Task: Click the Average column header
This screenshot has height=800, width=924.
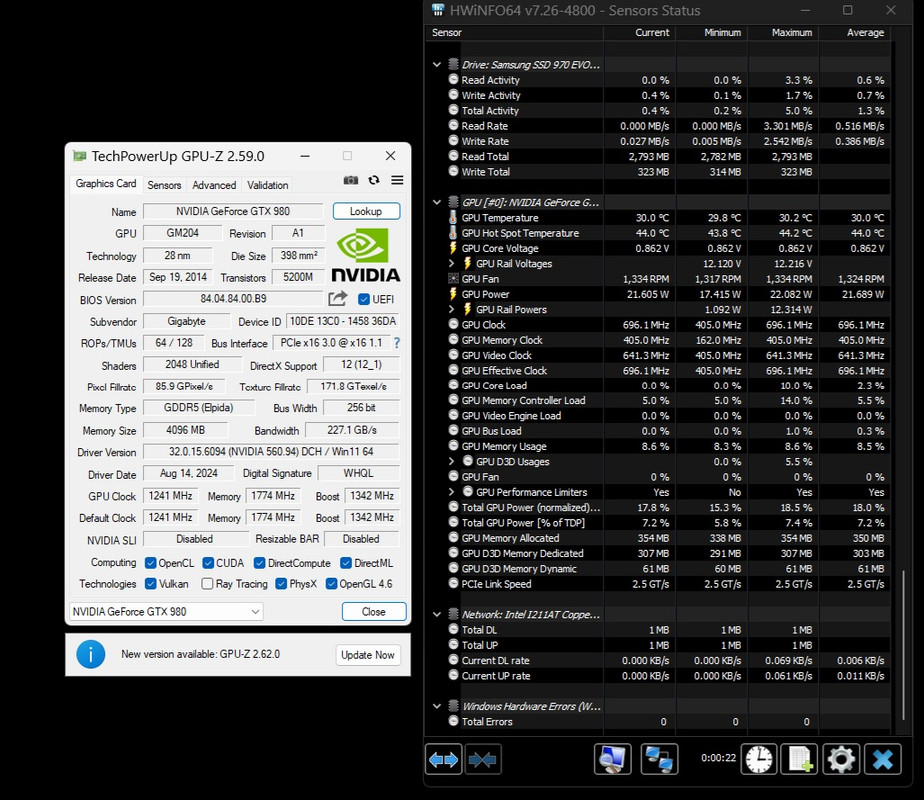Action: click(x=854, y=32)
